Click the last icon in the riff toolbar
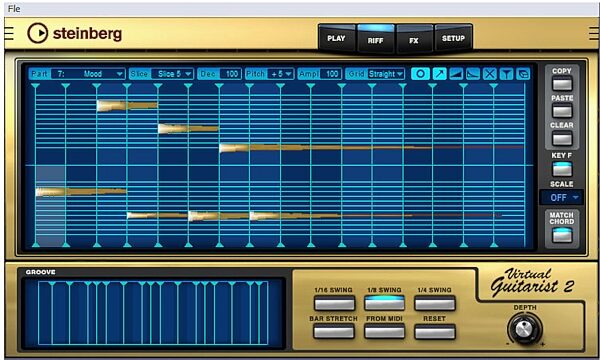The image size is (600, 360). 523,74
